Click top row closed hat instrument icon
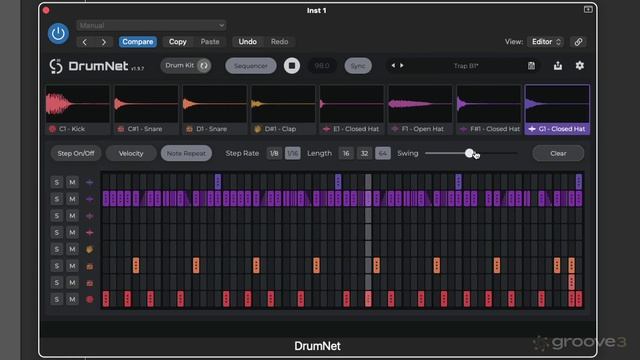 click(89, 182)
